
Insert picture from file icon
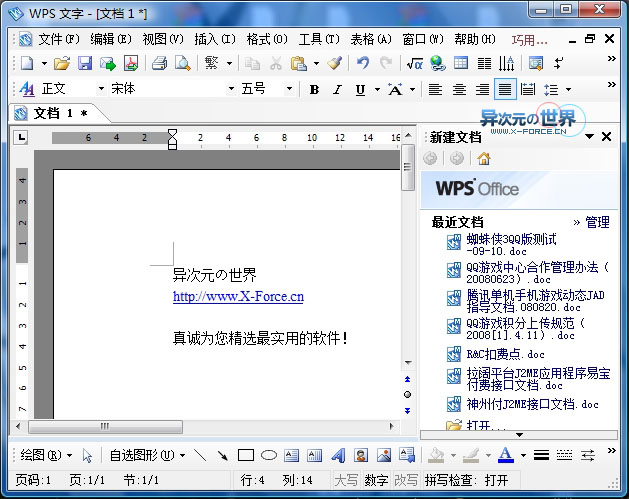coord(384,455)
